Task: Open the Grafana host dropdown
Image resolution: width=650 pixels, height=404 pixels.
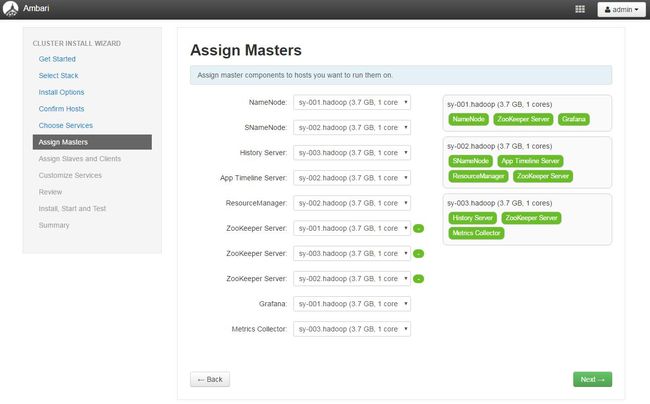Action: point(352,304)
